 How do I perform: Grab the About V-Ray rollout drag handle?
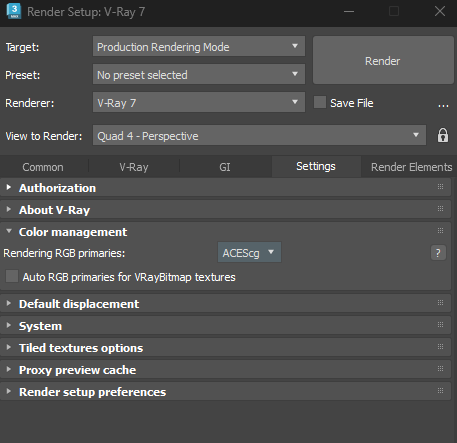coord(440,209)
